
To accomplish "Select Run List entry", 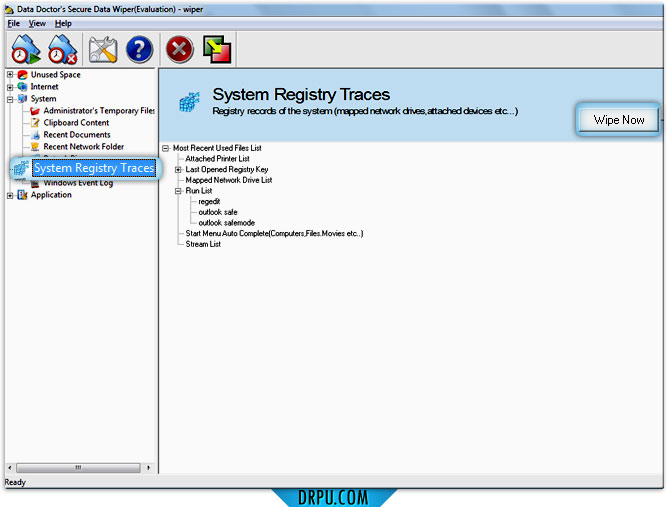I will pos(199,191).
